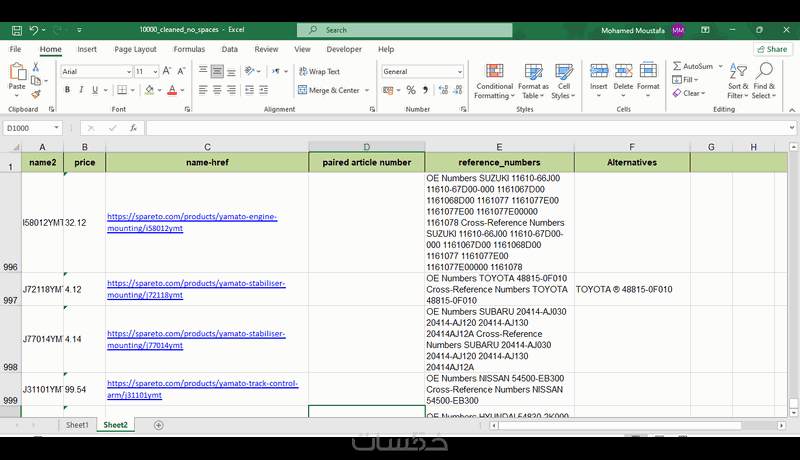This screenshot has height=460, width=800.
Task: Open the j77014ymt stabiliser mounting link
Action: pyautogui.click(x=196, y=339)
